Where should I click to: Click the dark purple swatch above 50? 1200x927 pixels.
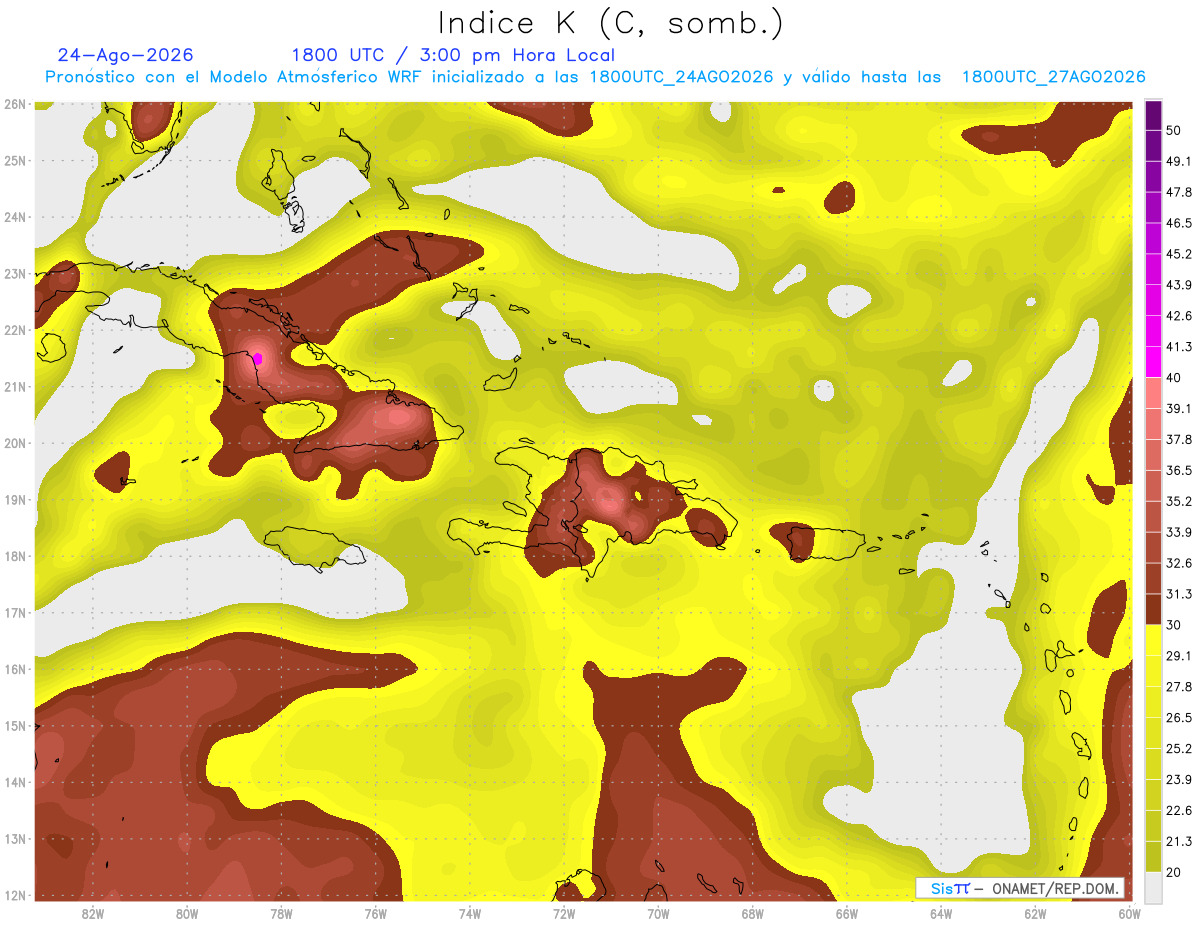click(x=1153, y=115)
